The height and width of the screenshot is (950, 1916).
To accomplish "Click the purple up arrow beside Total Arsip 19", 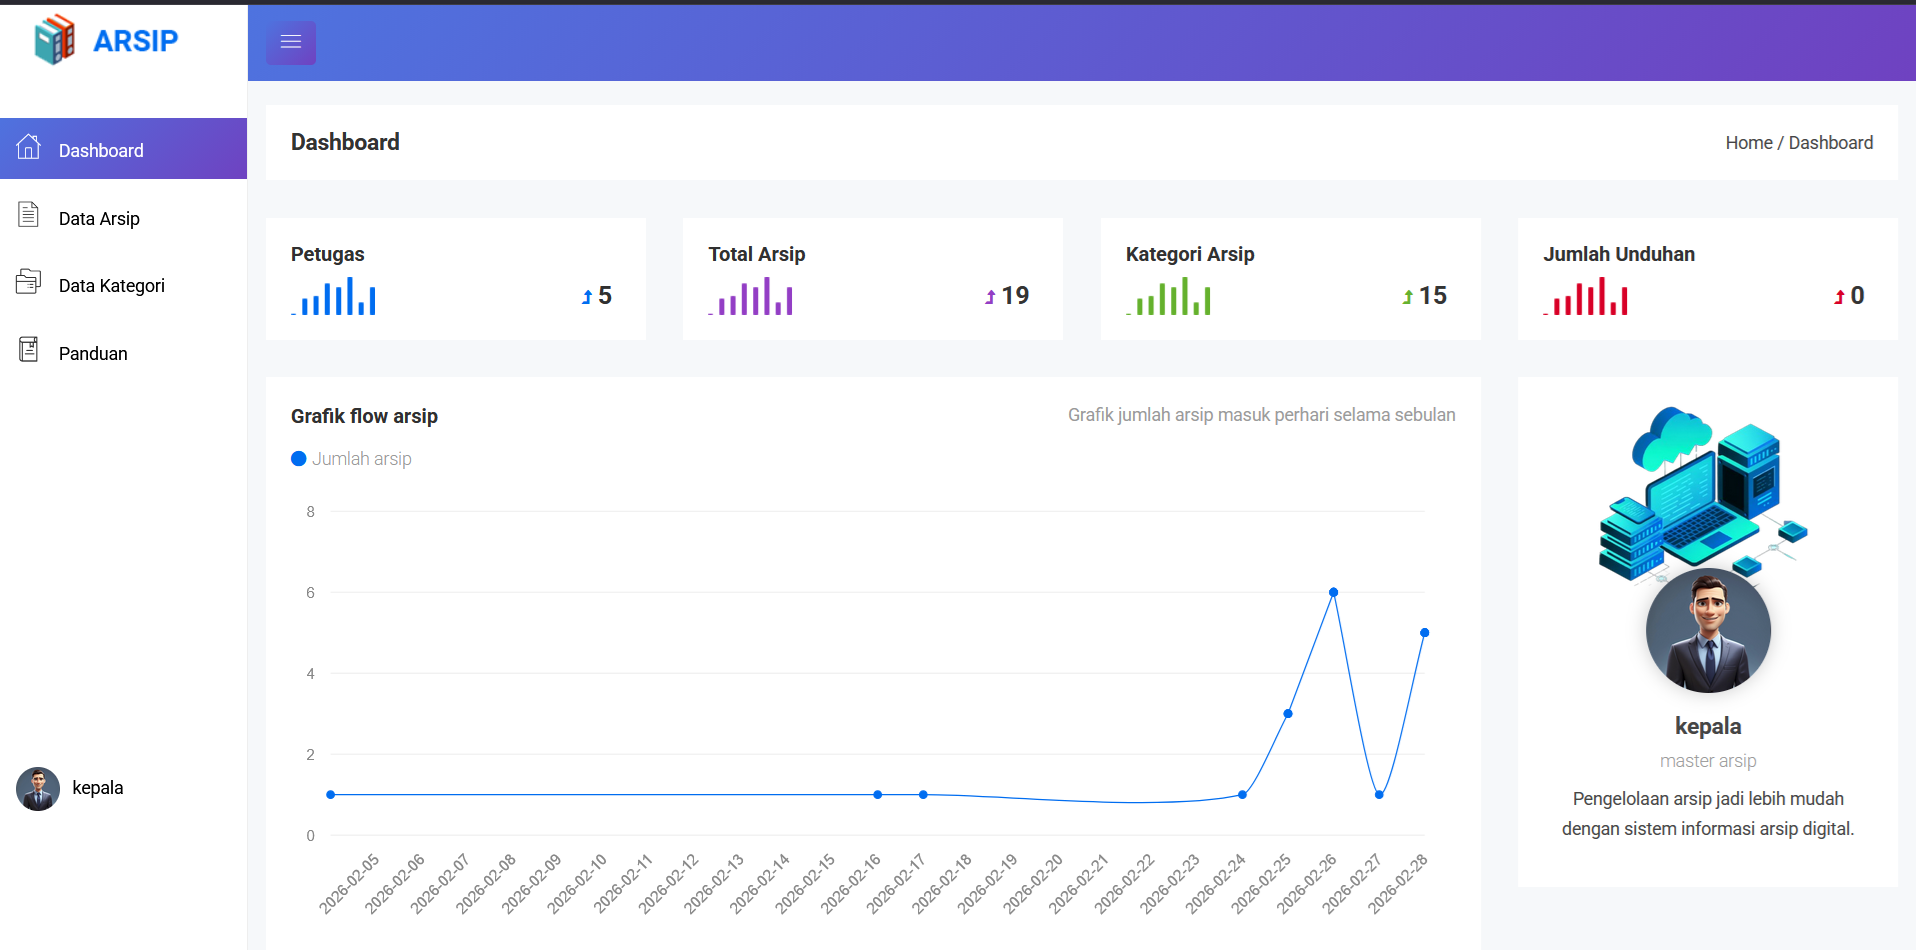I will tap(990, 297).
